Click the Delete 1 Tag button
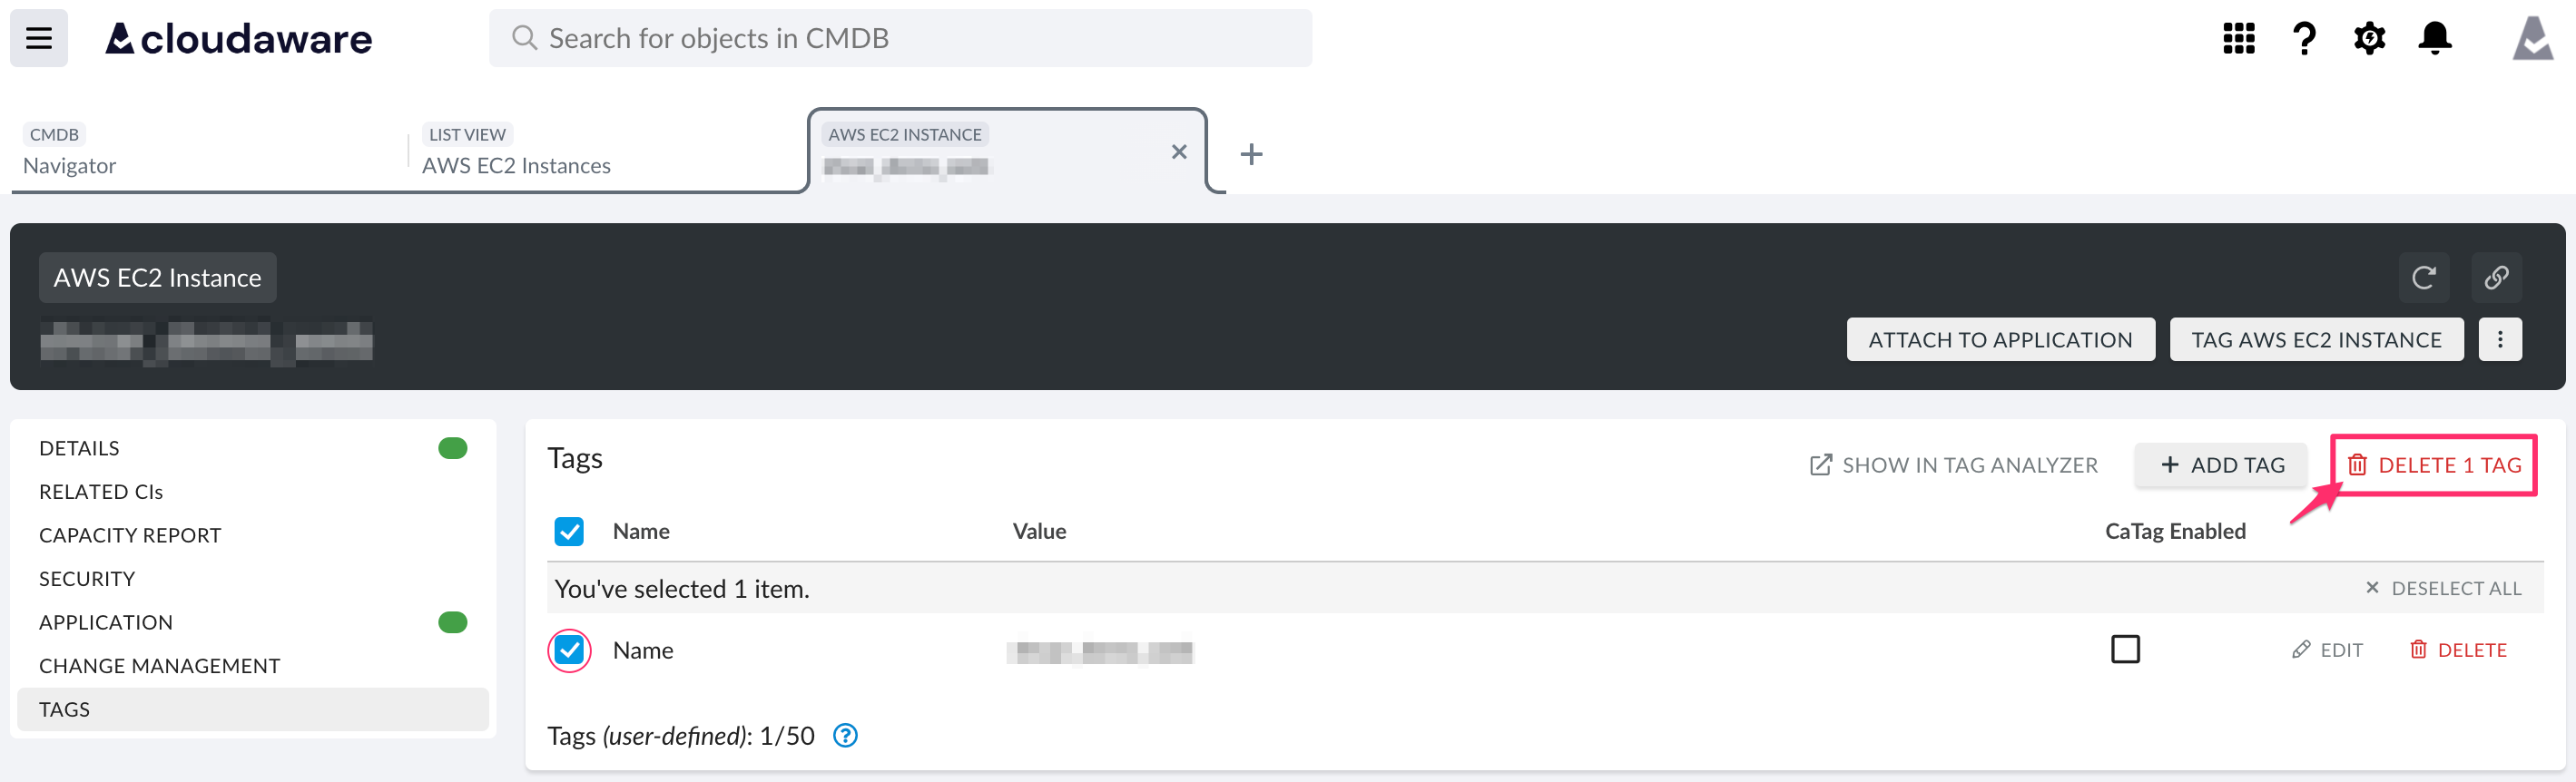2576x782 pixels. [2434, 465]
